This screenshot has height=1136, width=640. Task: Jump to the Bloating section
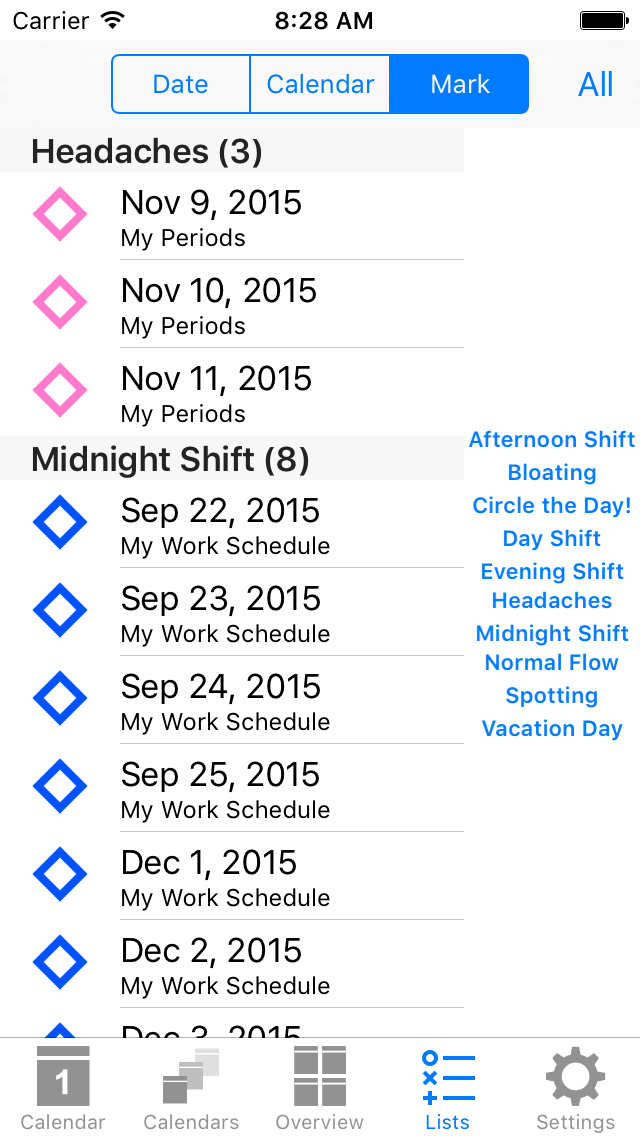tap(551, 472)
